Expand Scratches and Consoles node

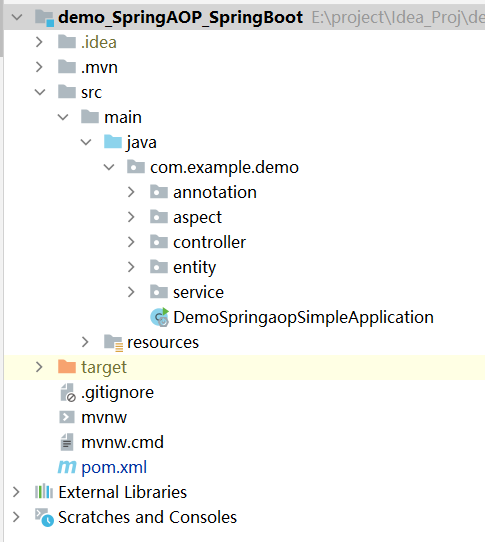16,517
